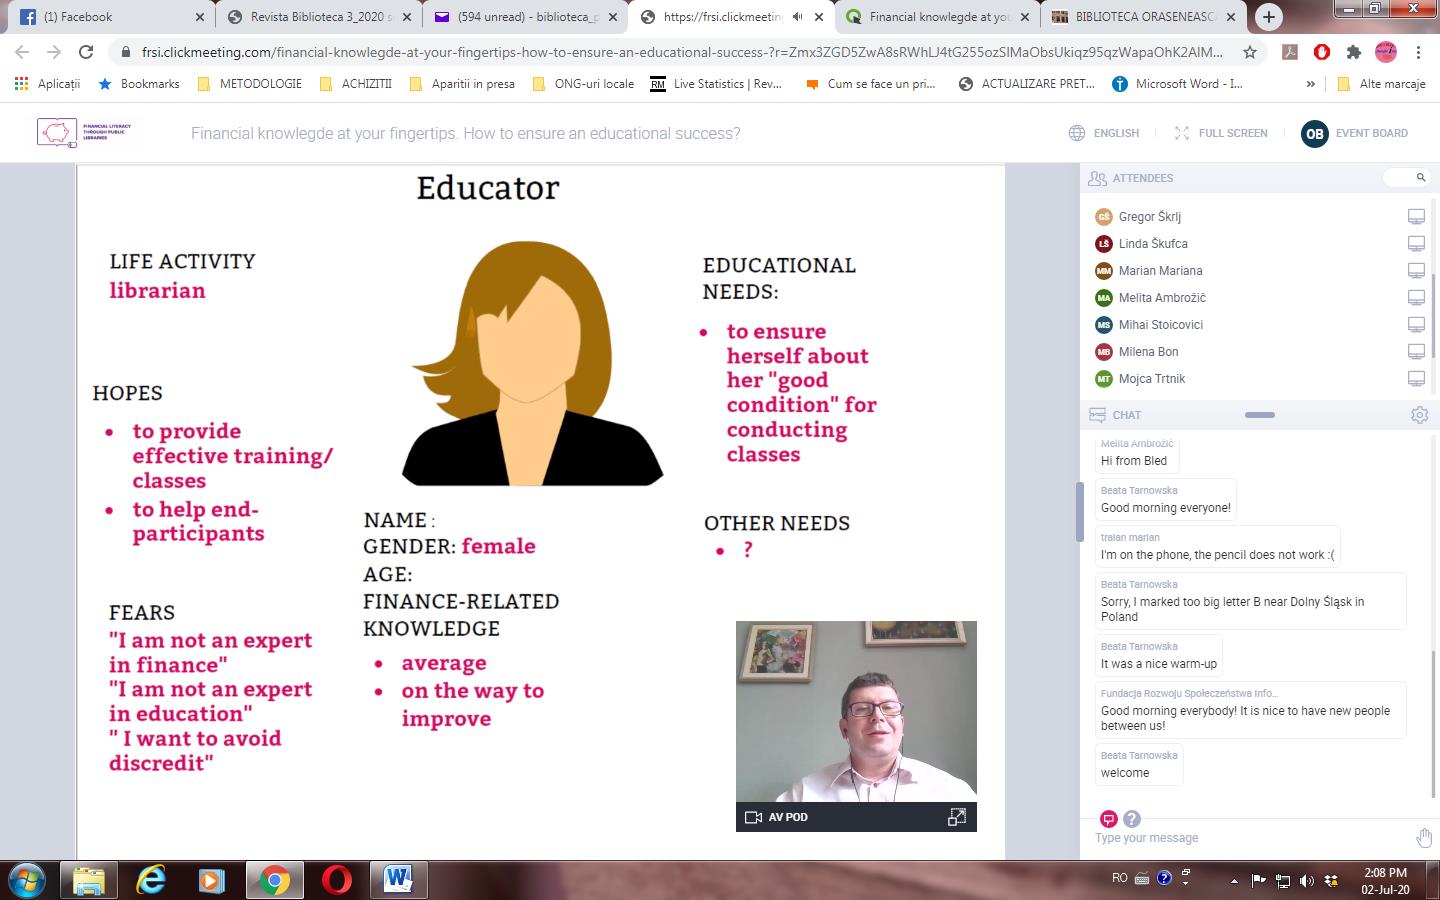Expand the AV POD video window
The height and width of the screenshot is (900, 1440).
point(956,817)
